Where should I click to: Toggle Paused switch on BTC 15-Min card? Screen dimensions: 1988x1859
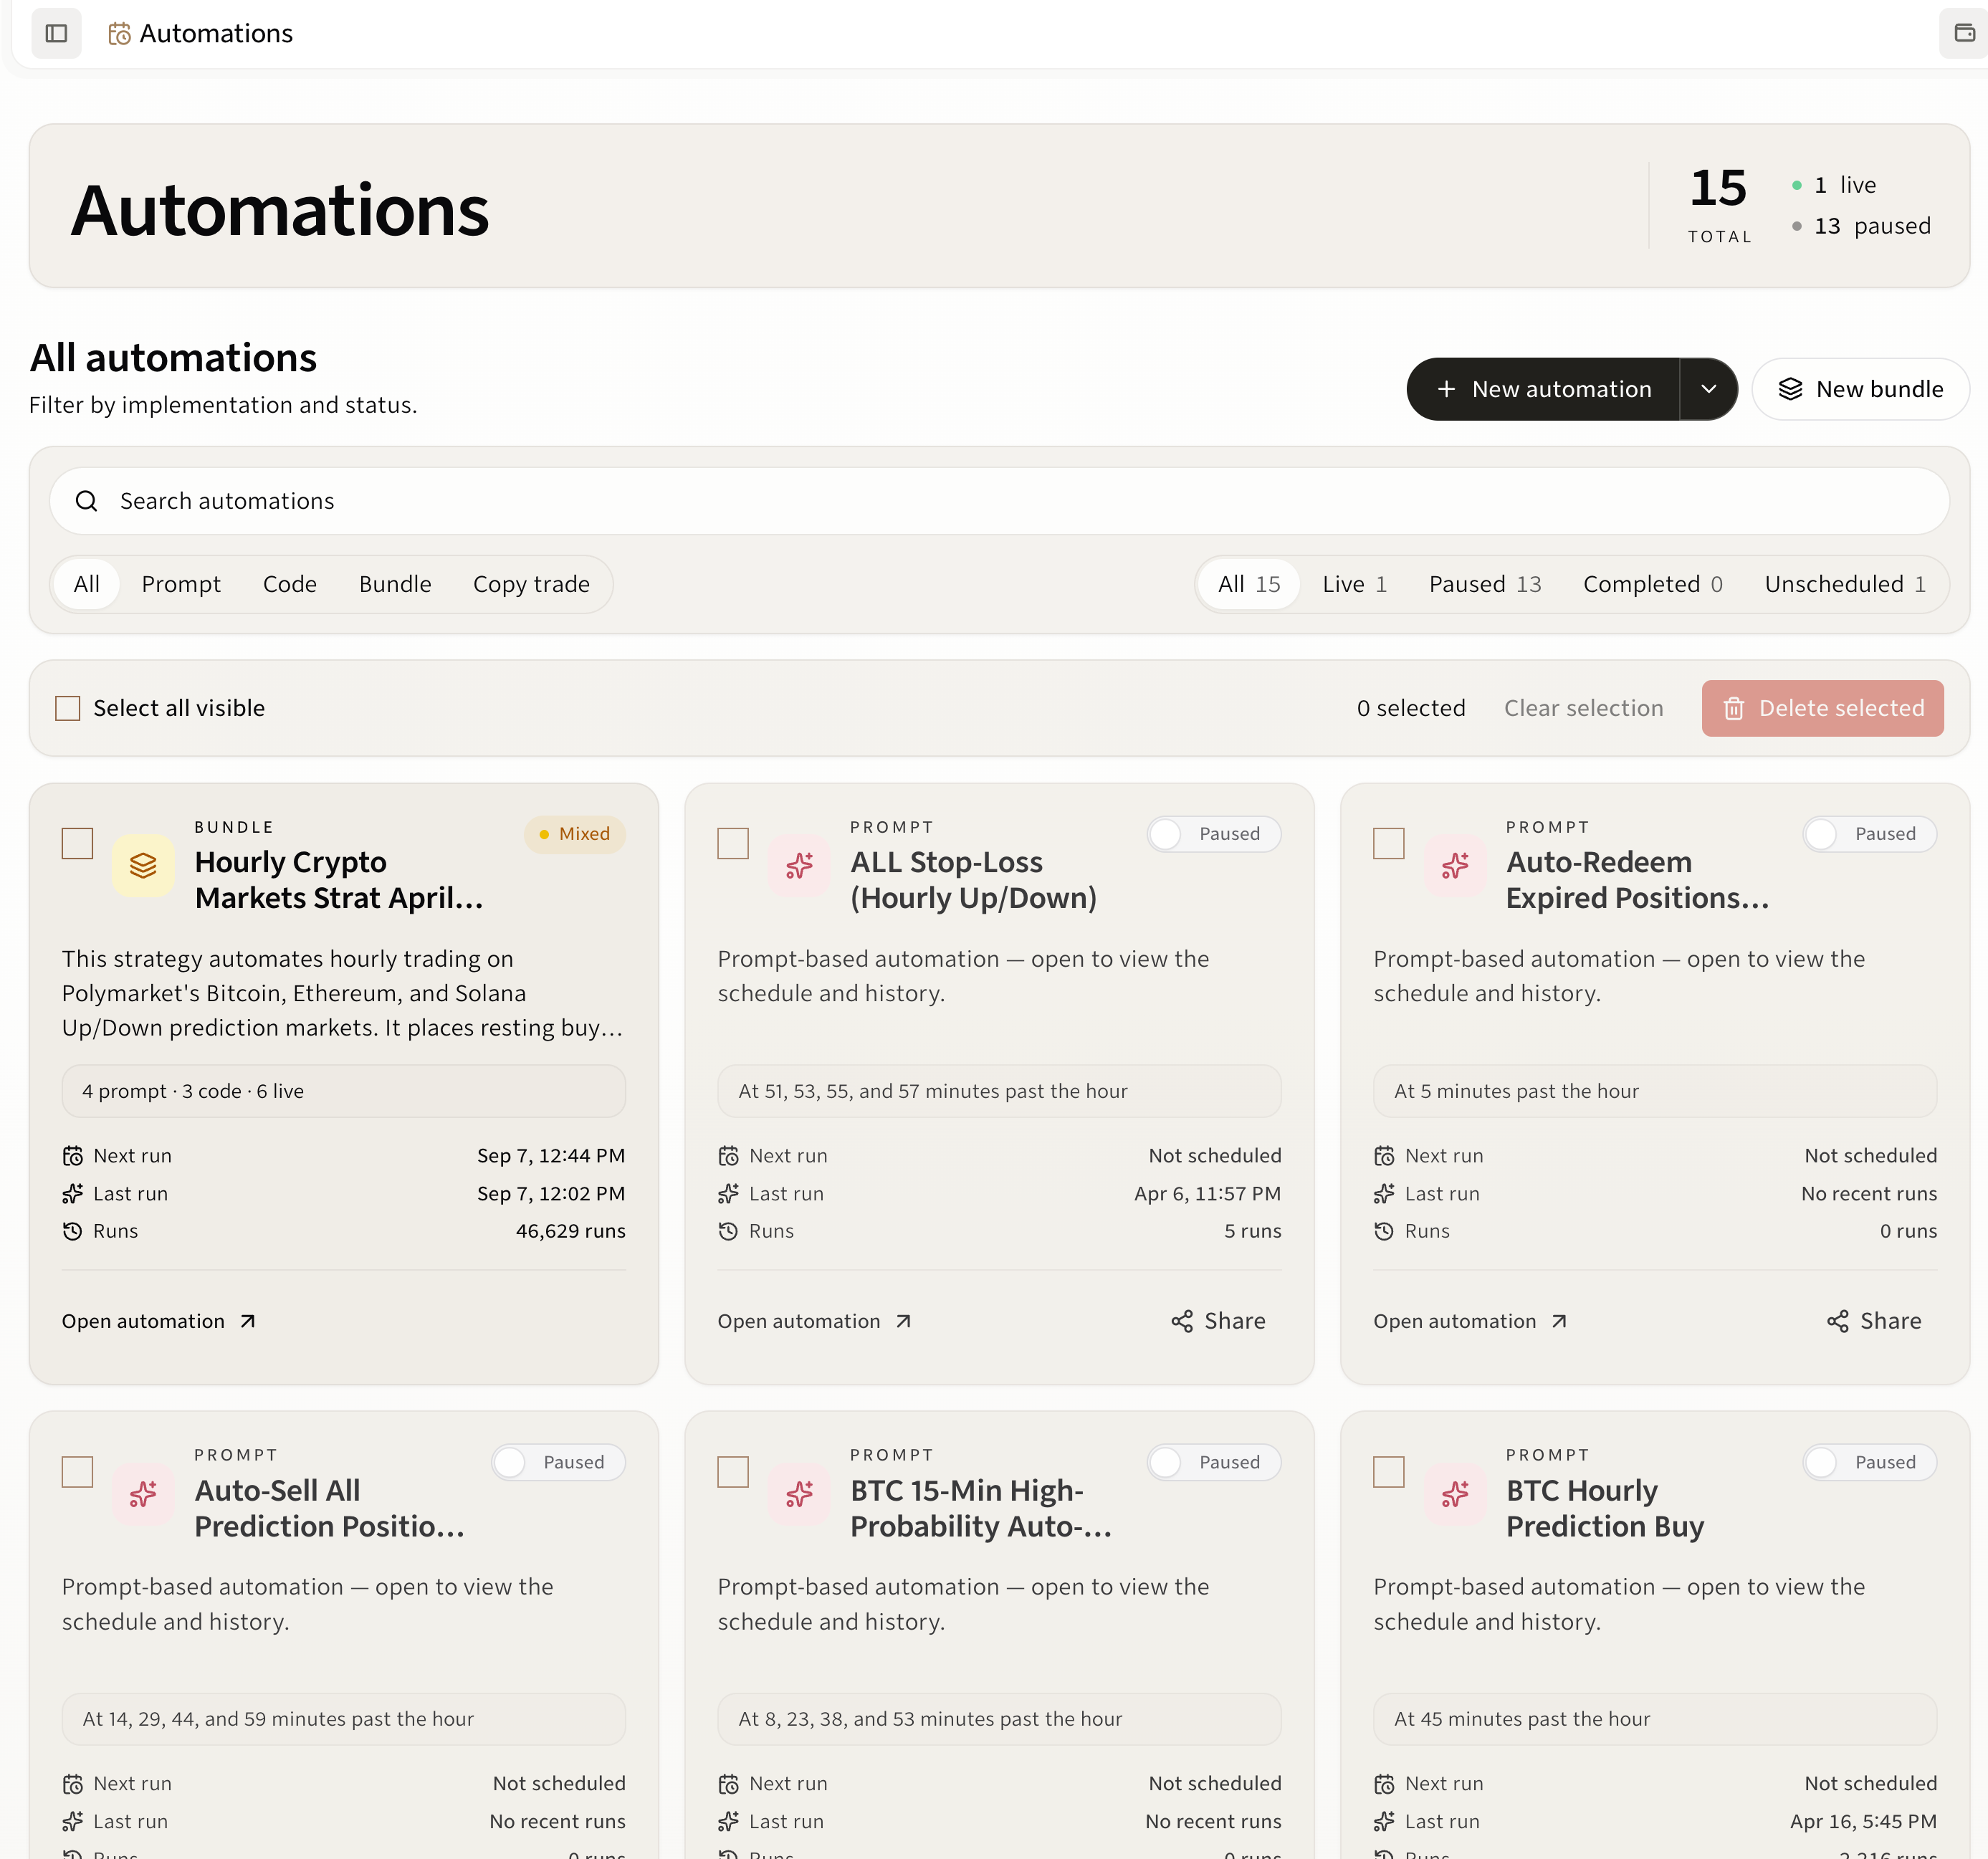point(1214,1462)
